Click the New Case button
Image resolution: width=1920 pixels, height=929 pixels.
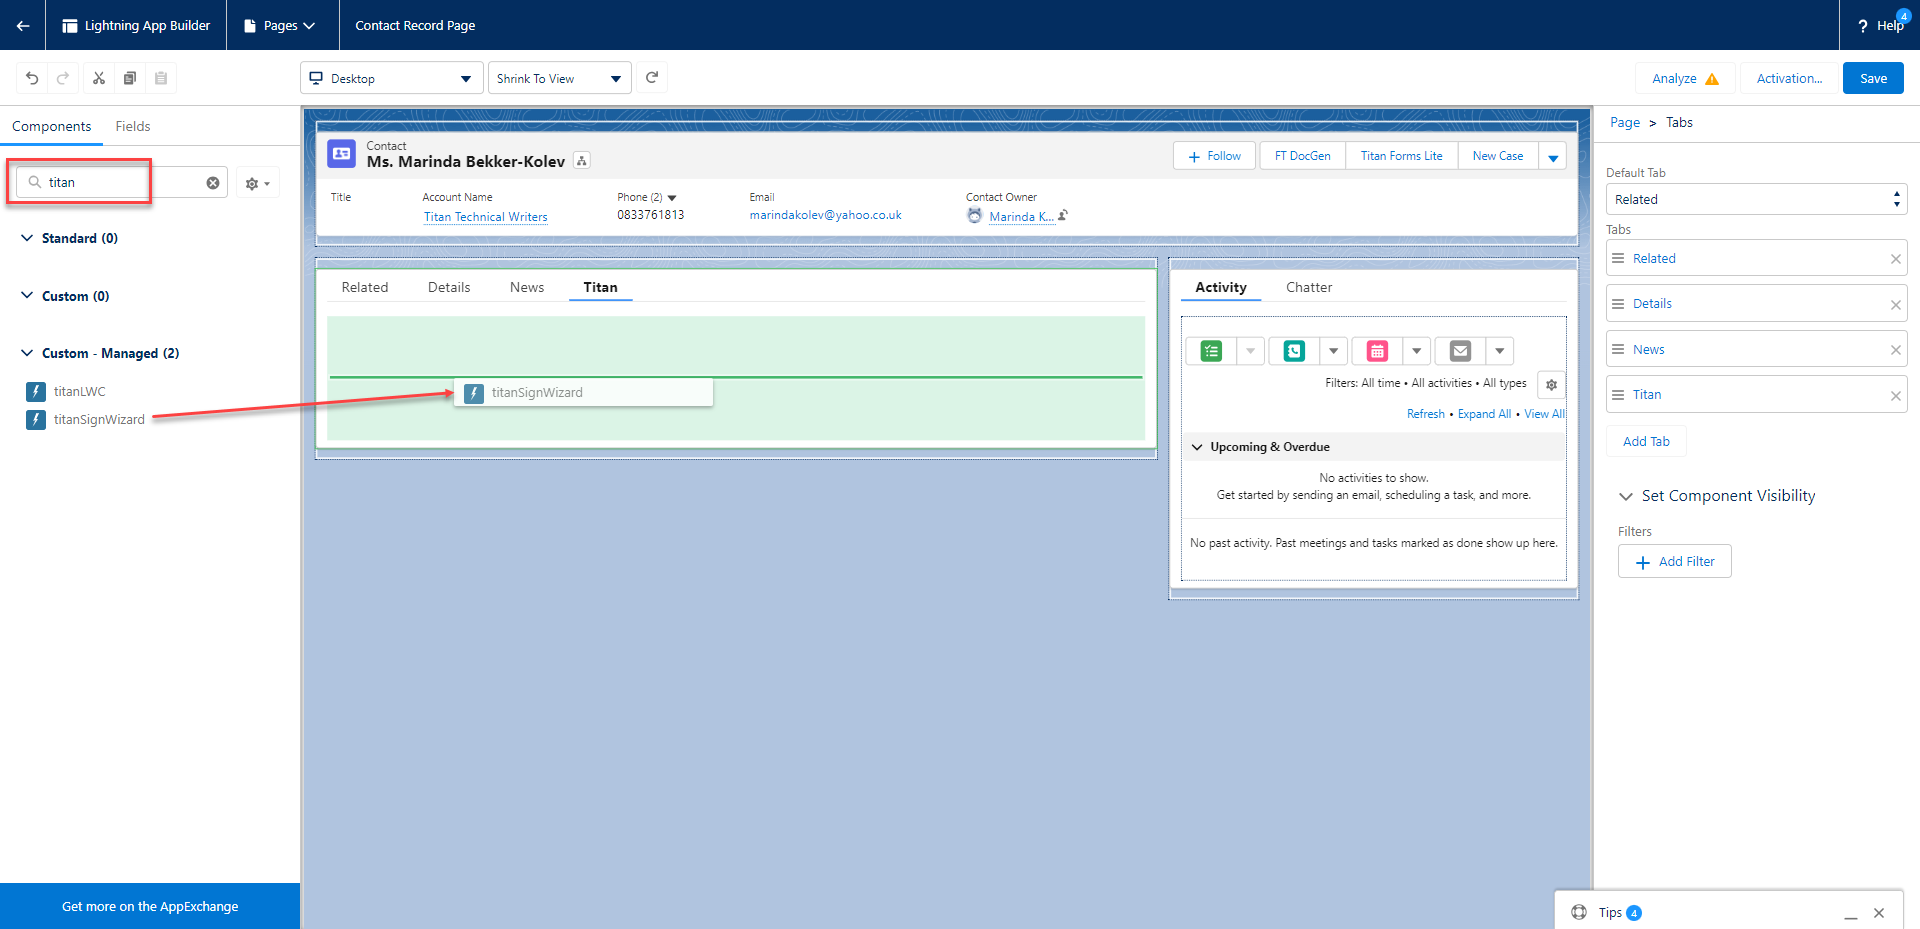1497,156
